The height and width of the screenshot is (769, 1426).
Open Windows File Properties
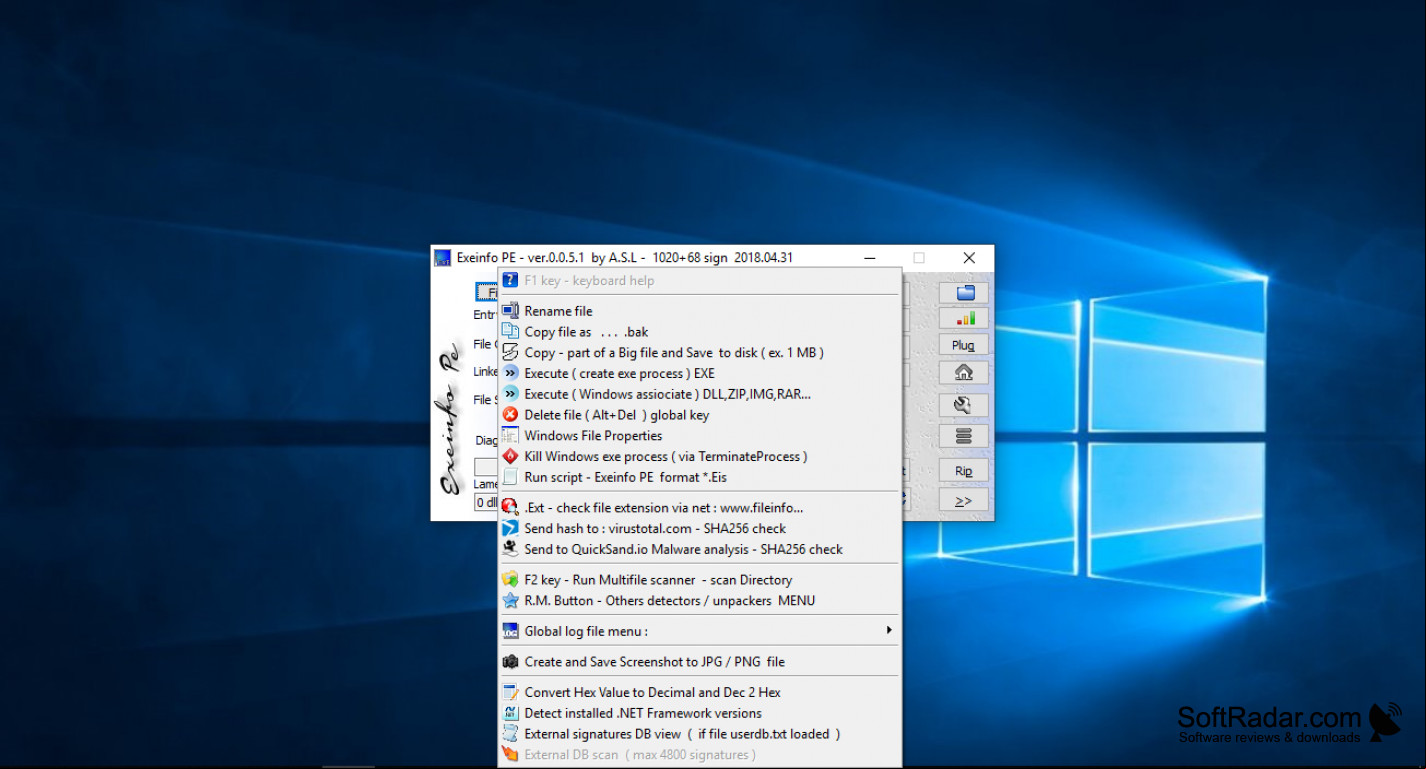699,436
